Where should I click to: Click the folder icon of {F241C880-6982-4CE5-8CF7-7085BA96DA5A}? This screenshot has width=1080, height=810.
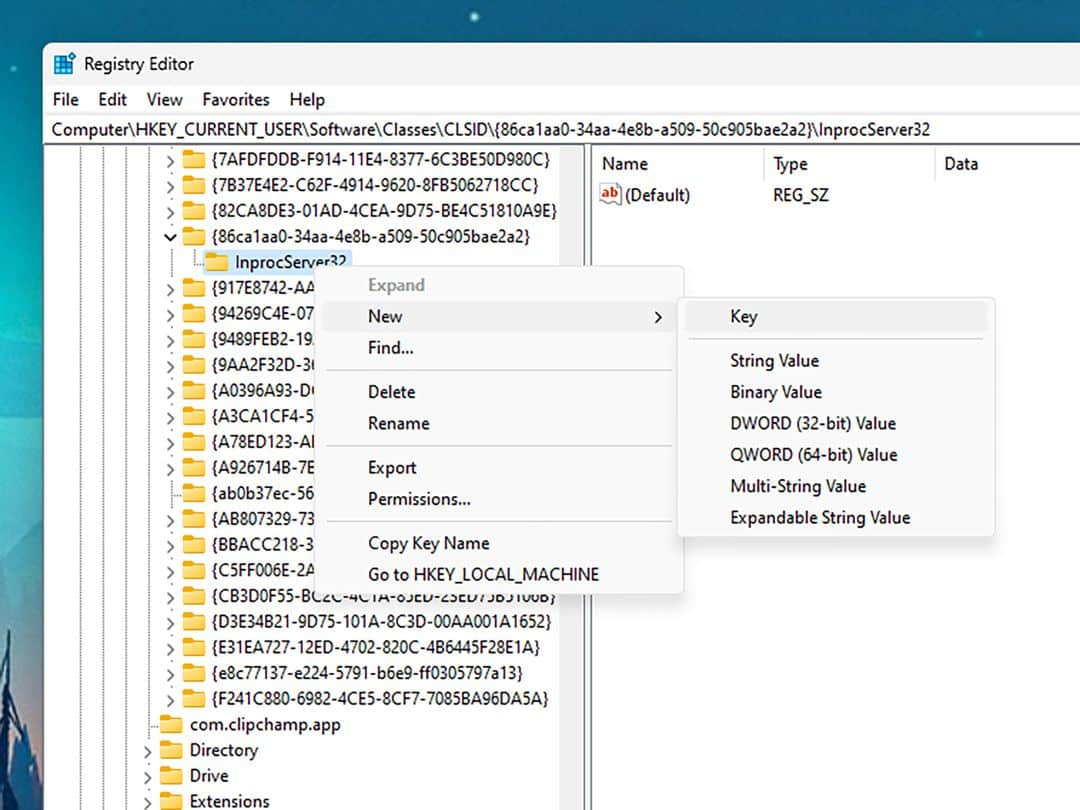194,699
